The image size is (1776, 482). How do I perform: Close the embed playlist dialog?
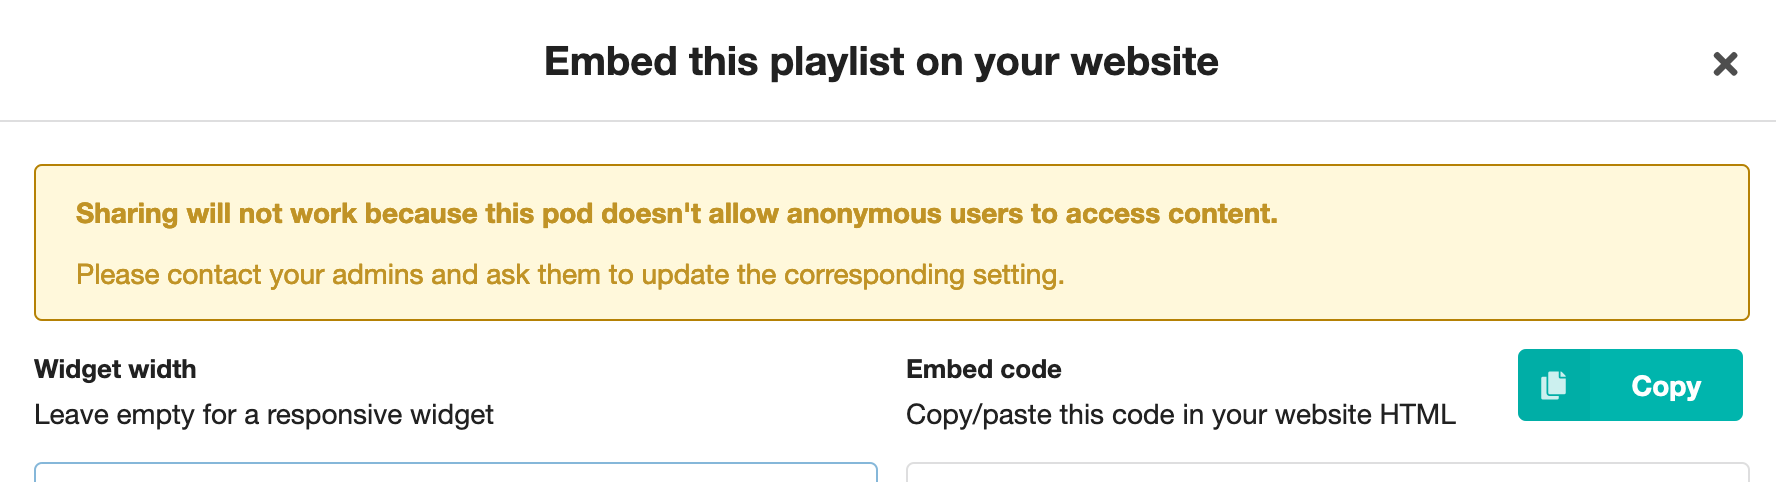(1725, 64)
